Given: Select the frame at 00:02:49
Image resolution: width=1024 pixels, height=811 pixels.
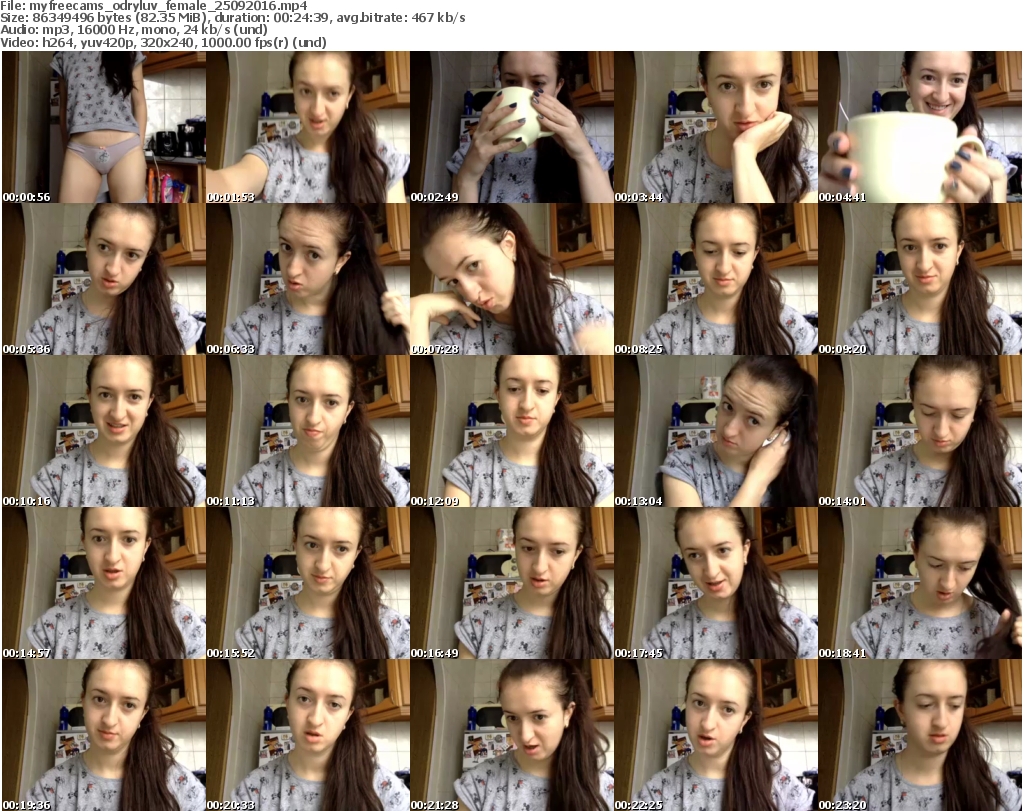Looking at the screenshot, I should click(511, 127).
